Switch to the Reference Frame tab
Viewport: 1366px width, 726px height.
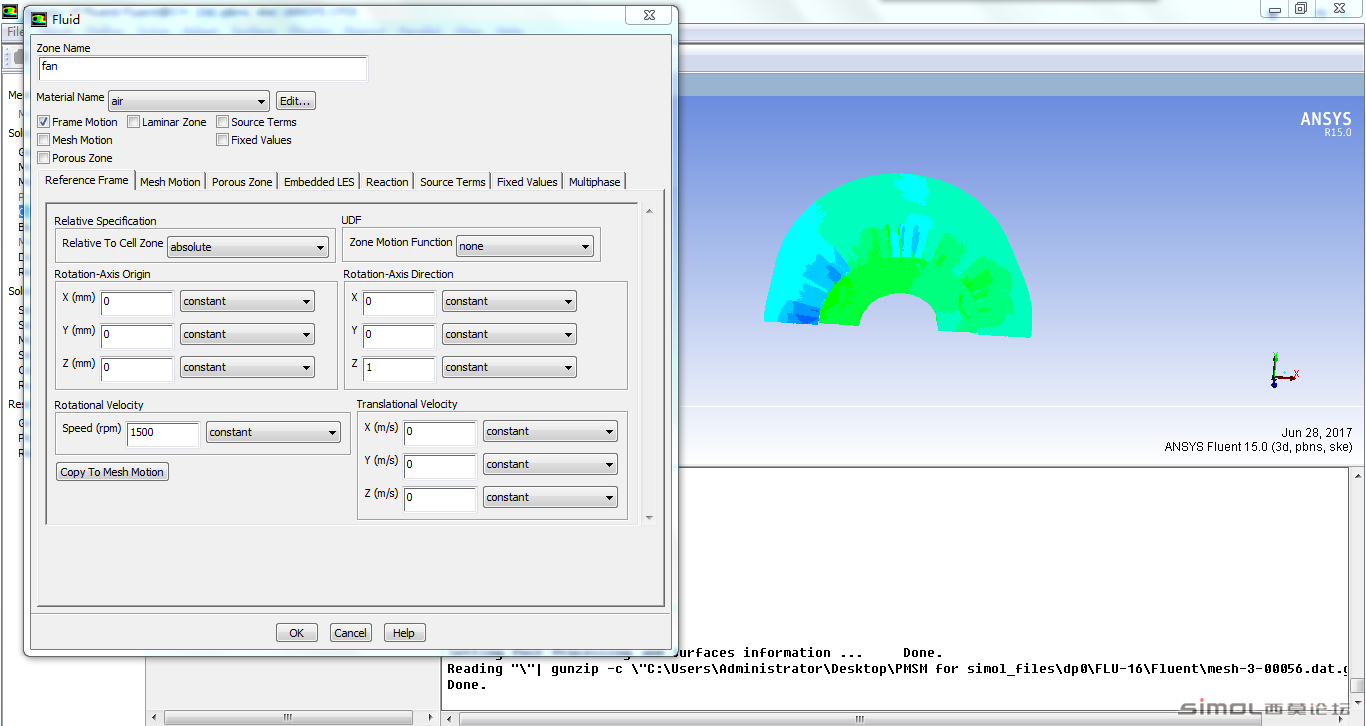point(87,180)
